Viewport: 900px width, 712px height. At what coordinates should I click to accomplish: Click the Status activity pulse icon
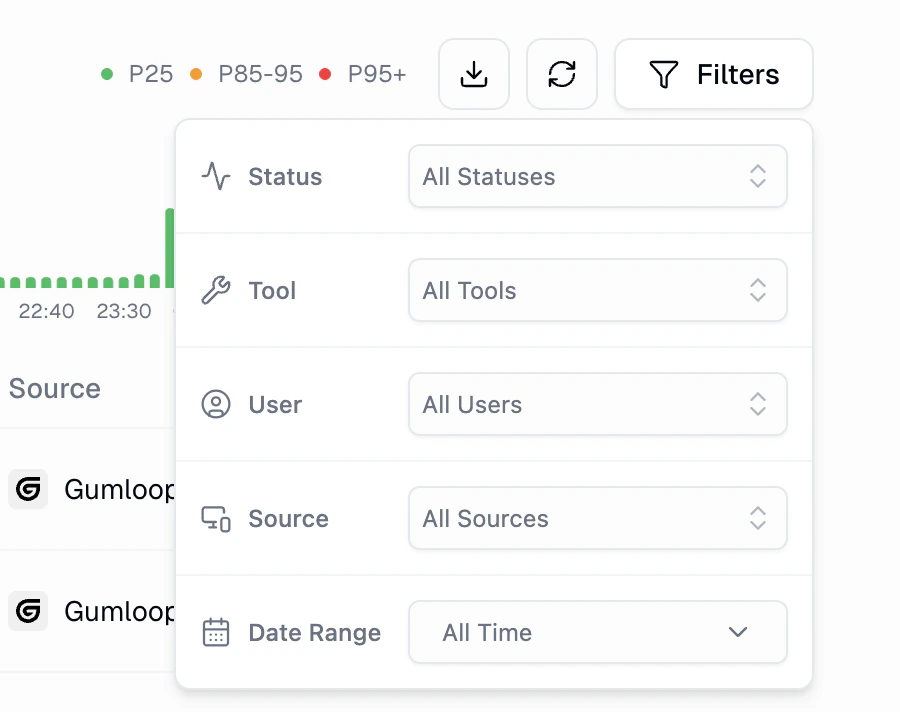(x=216, y=176)
